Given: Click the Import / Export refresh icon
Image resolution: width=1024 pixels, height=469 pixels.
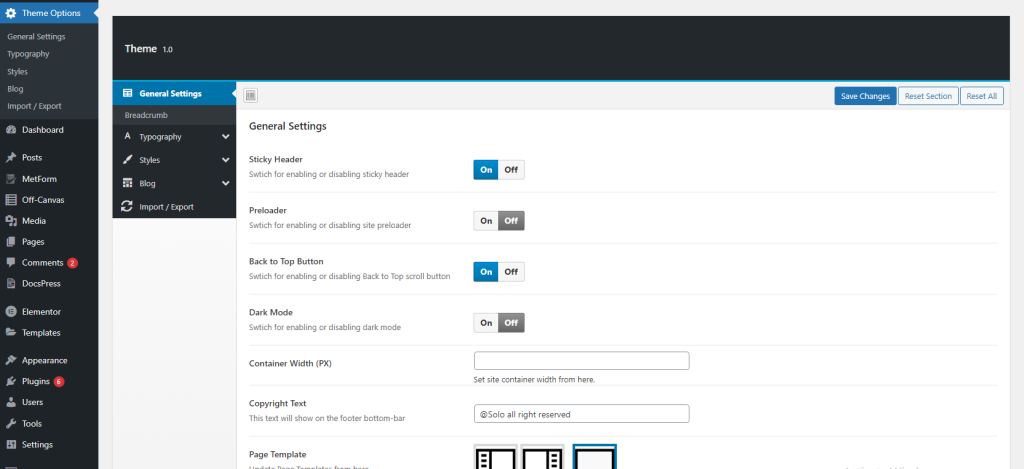Looking at the screenshot, I should [127, 207].
